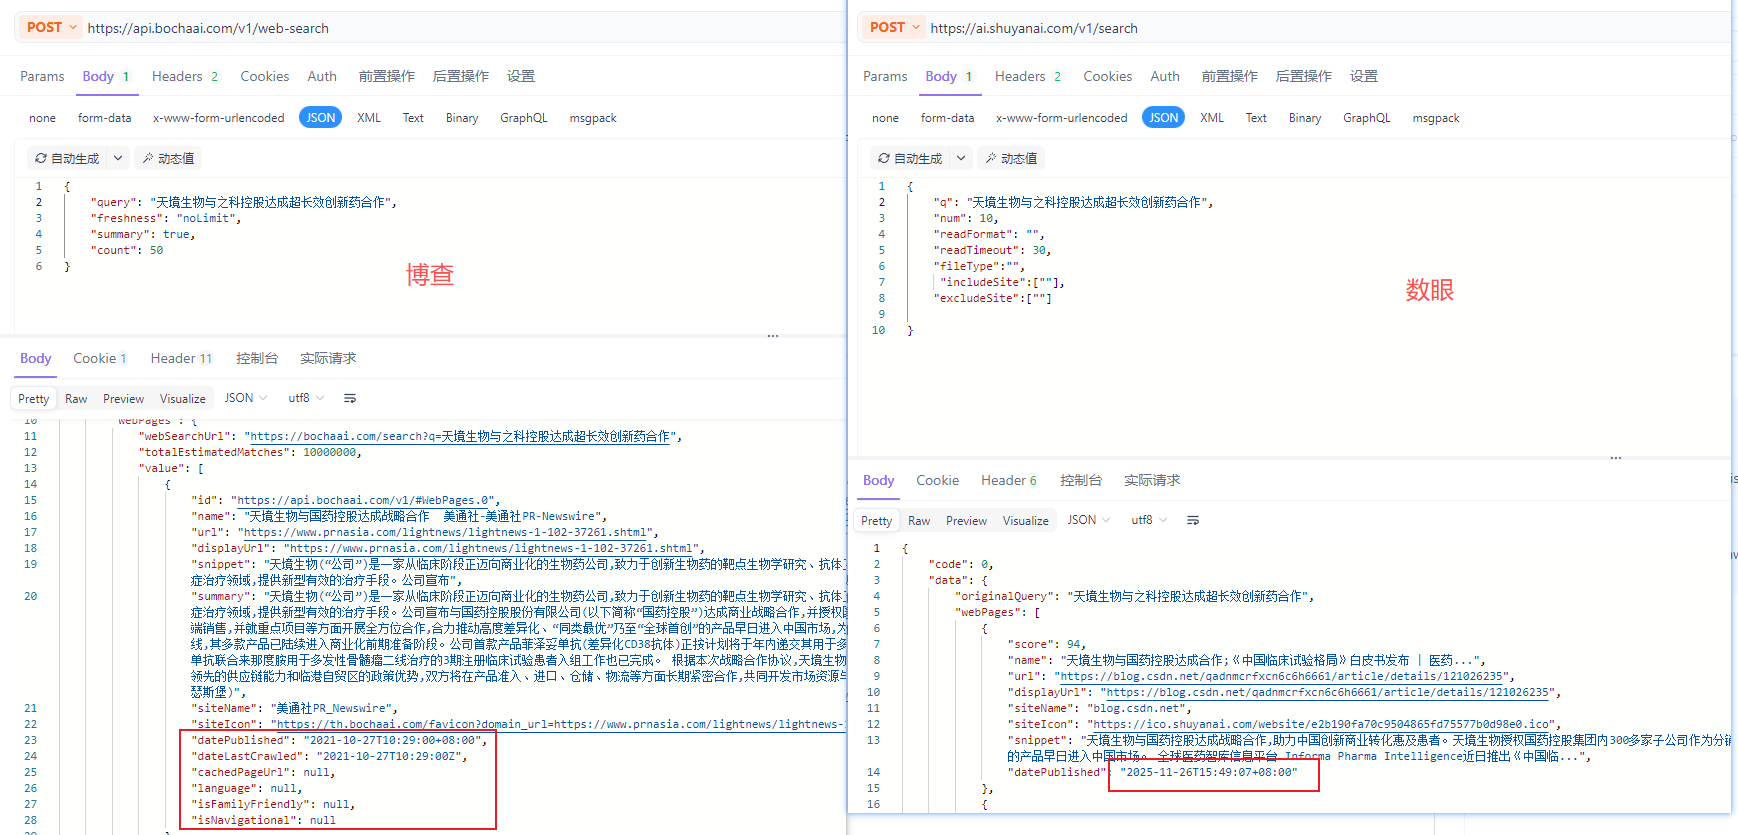Select JSON body type in shuyanai request
1738x835 pixels.
[x=1164, y=117]
